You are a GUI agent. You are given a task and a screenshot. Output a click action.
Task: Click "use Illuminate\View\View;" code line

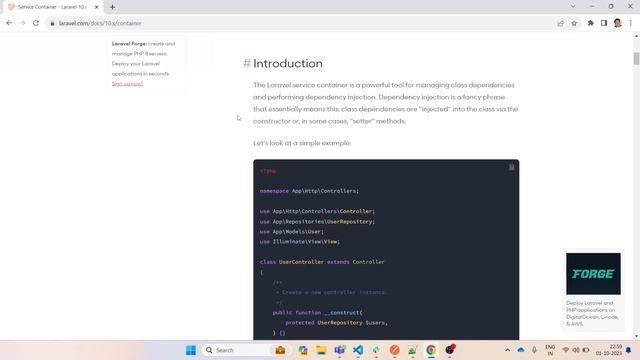coord(300,242)
